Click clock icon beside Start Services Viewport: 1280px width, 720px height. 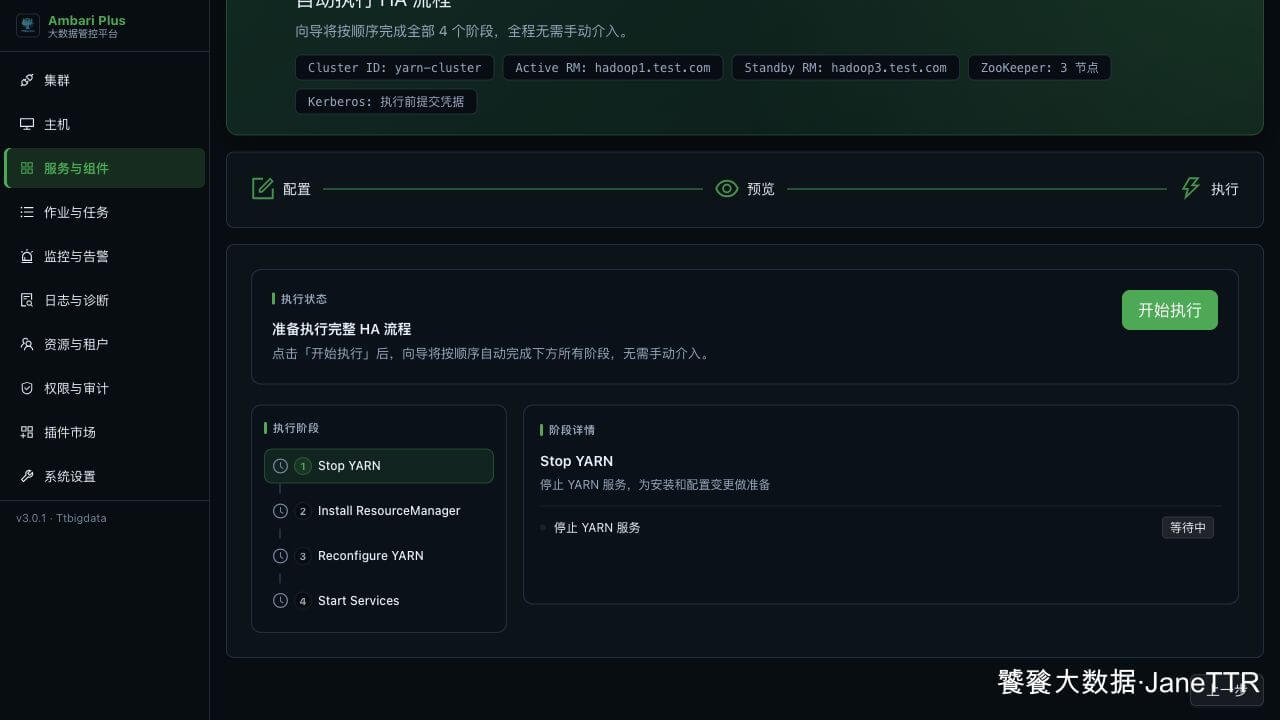280,601
